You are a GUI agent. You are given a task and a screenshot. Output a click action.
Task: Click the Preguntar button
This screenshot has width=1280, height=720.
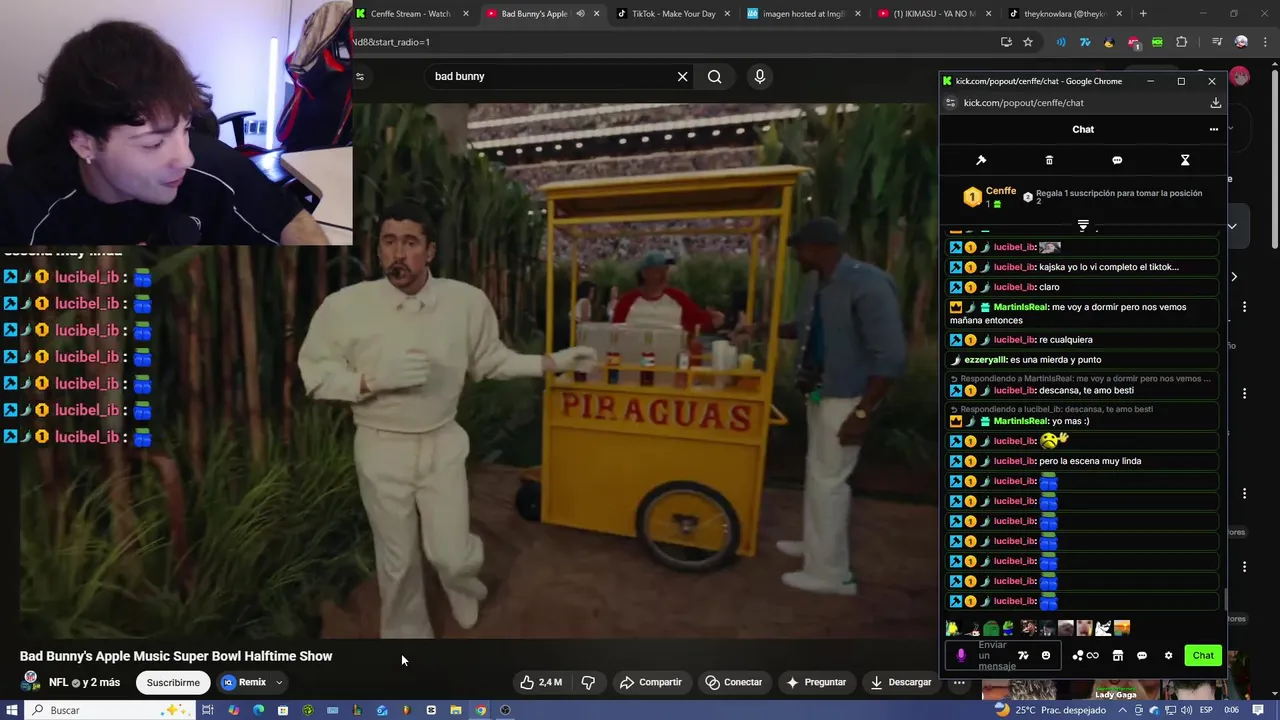[816, 682]
